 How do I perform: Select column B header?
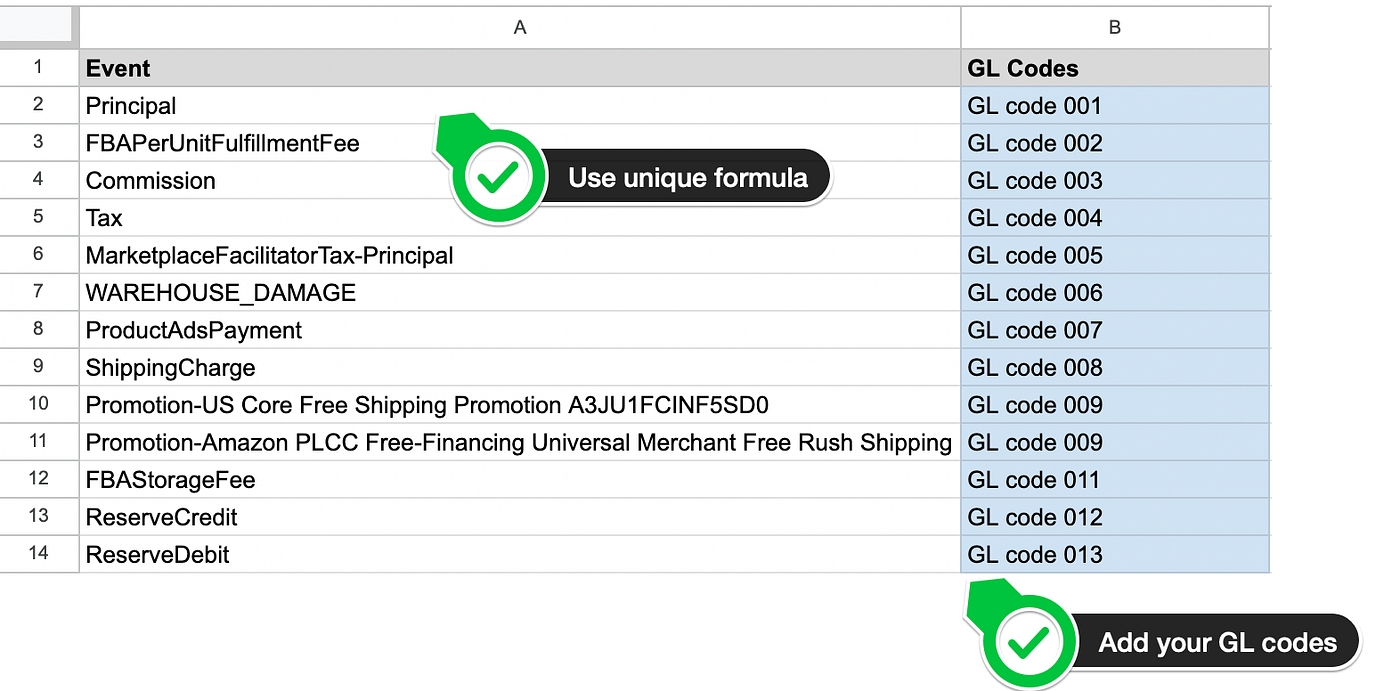[1114, 28]
